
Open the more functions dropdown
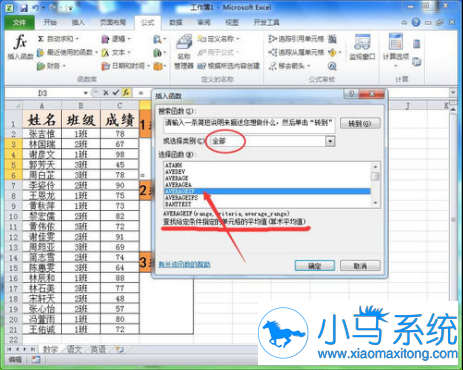159,66
